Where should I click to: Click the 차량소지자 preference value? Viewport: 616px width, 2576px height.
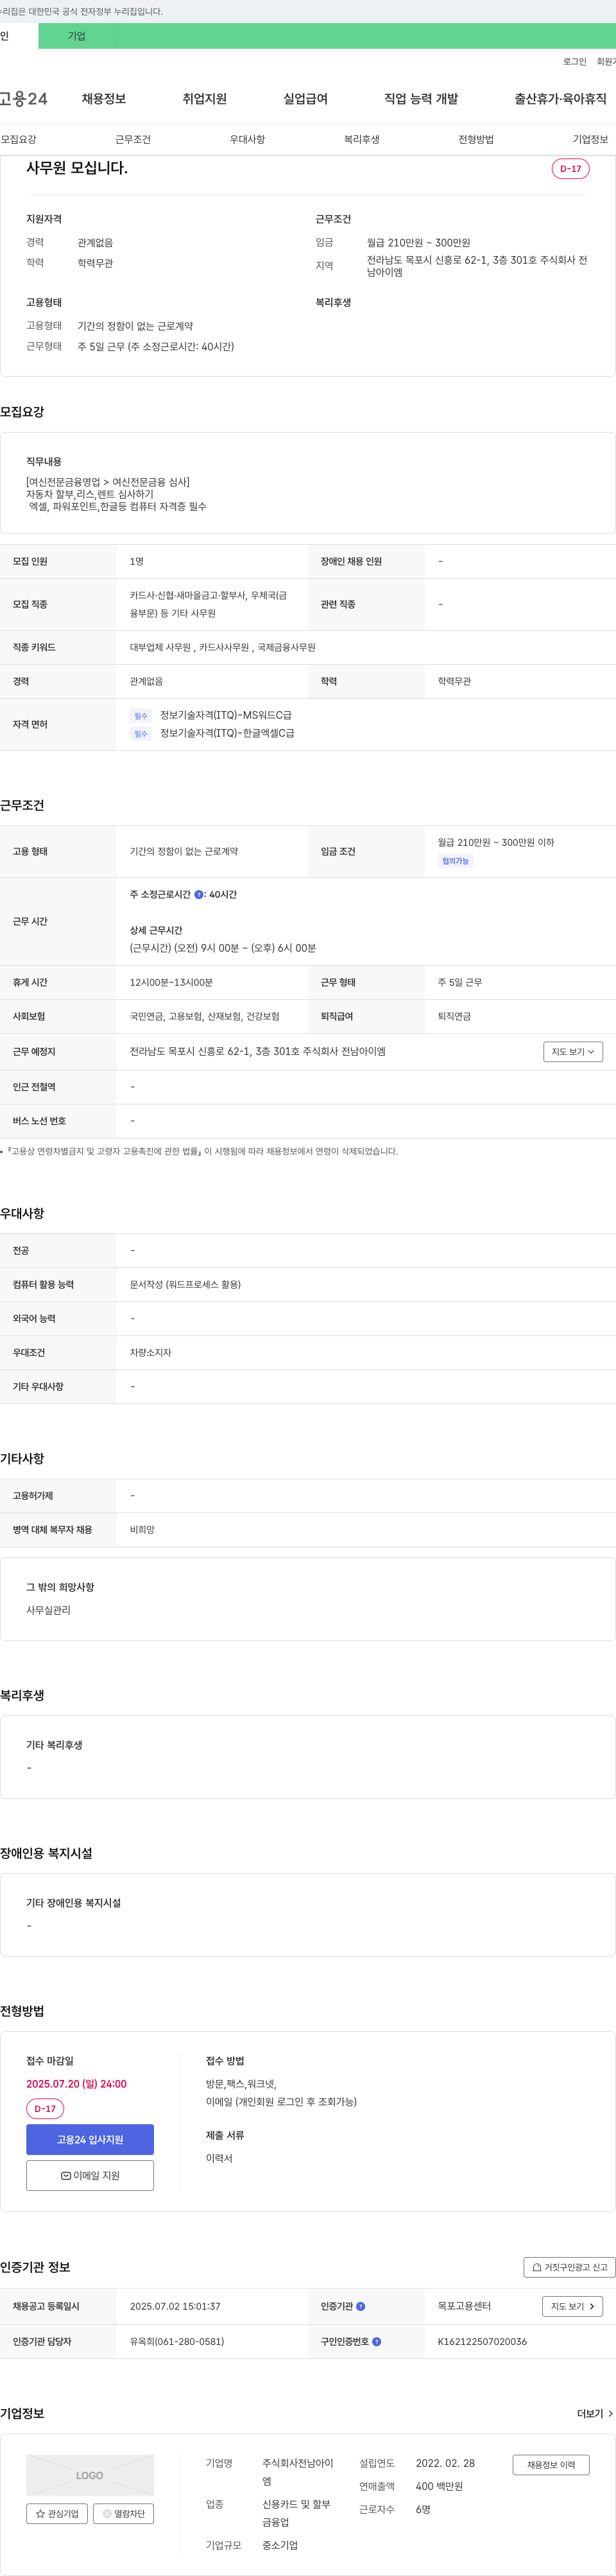coord(150,1352)
